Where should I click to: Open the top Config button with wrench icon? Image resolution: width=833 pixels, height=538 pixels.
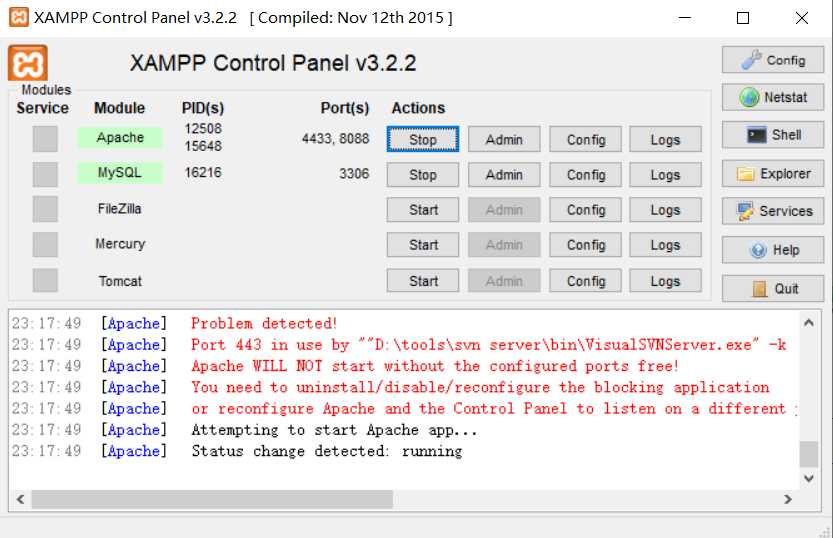(x=773, y=60)
